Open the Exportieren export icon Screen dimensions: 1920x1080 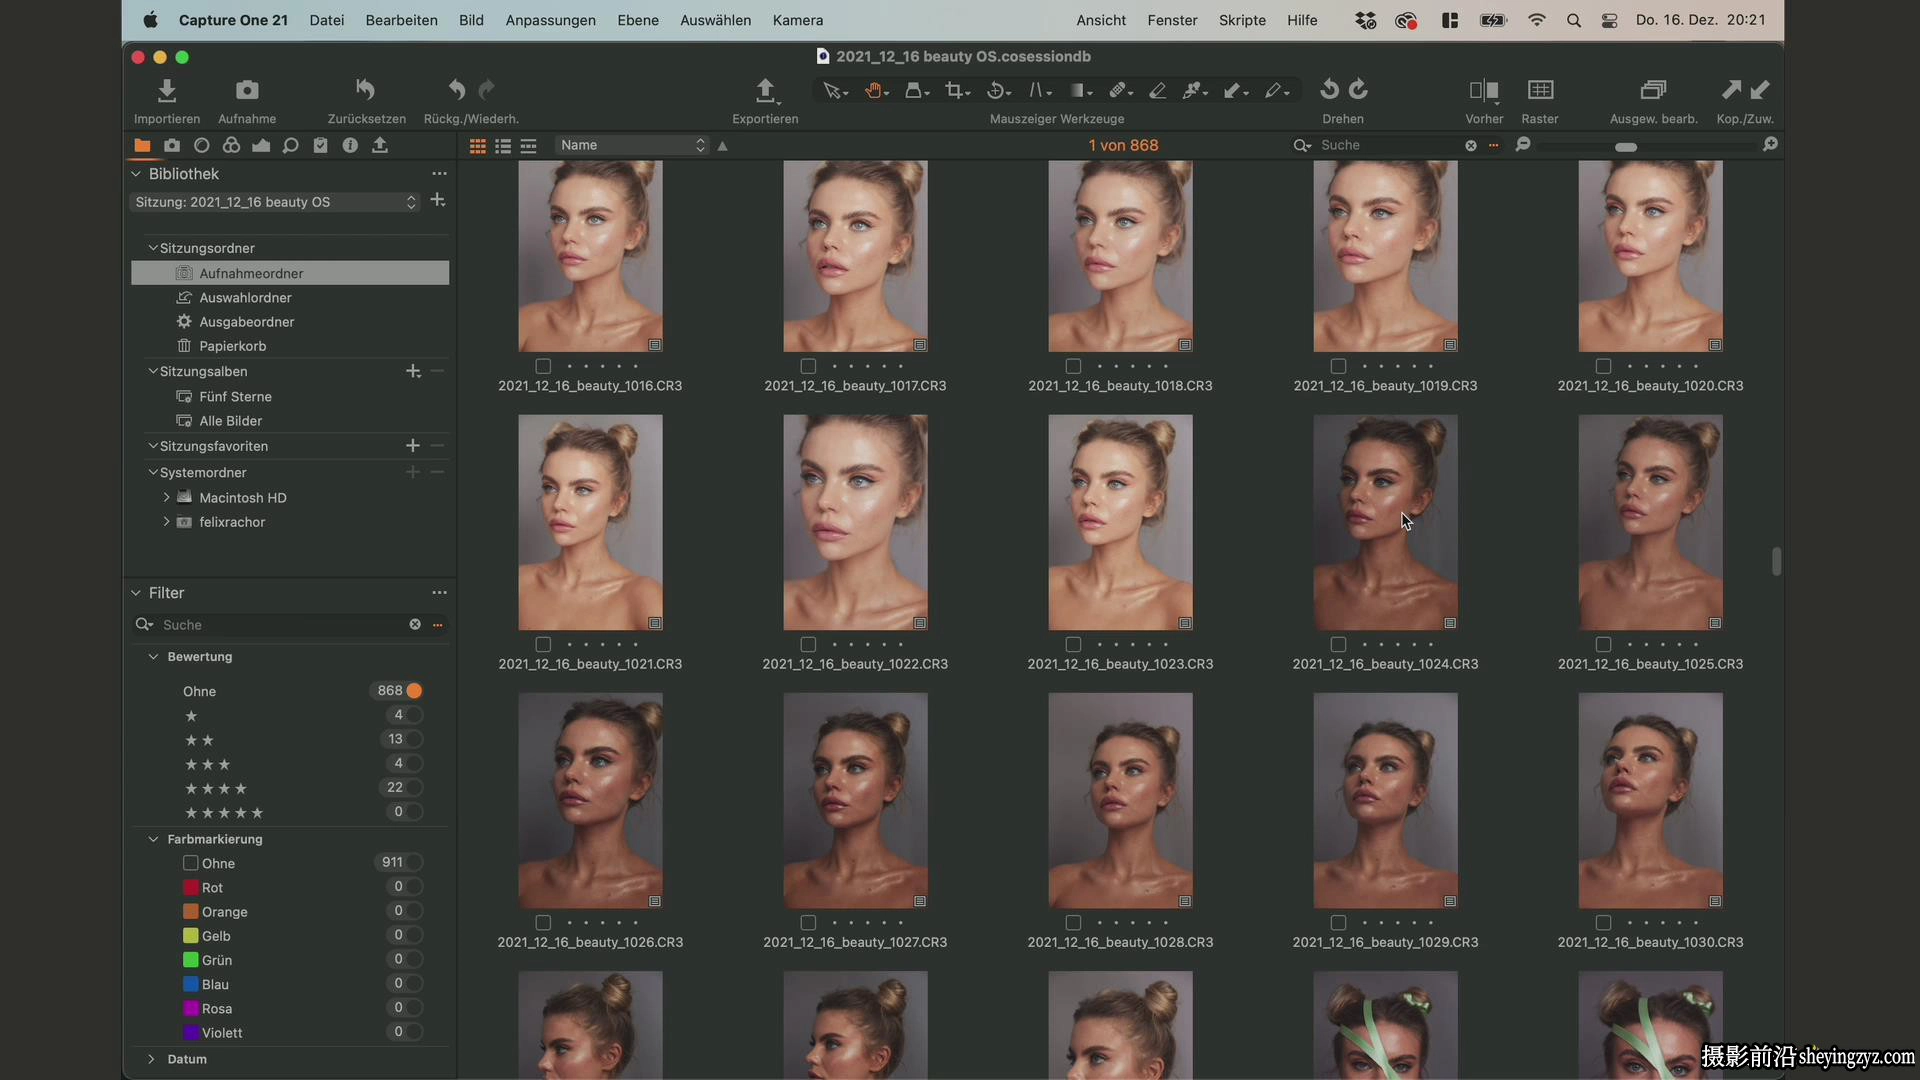coord(765,91)
